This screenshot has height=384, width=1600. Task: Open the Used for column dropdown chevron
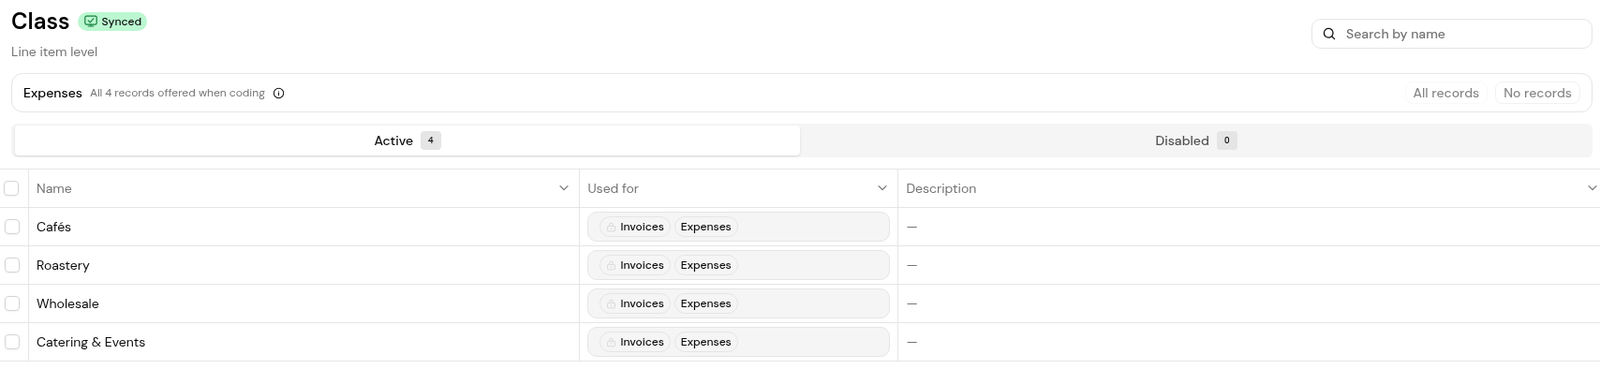[x=882, y=188]
